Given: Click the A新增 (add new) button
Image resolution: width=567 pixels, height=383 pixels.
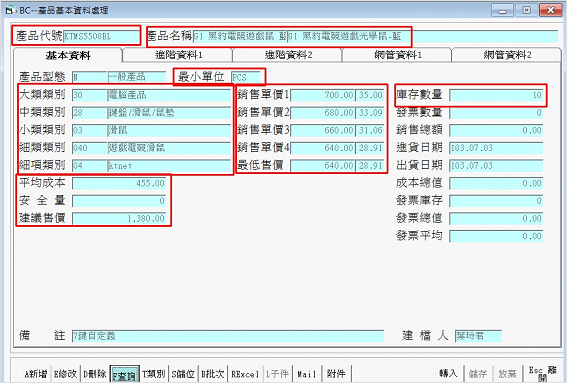Looking at the screenshot, I should click(x=36, y=374).
